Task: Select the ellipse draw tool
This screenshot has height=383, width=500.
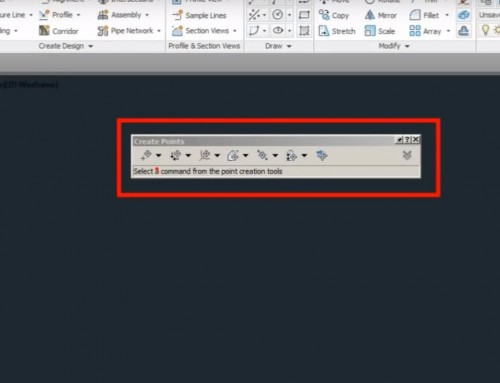Action: (278, 31)
